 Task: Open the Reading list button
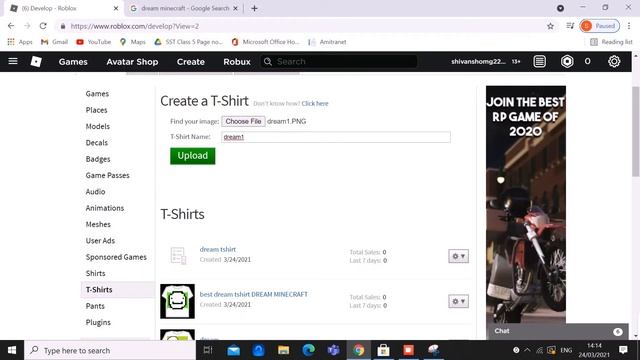point(611,42)
